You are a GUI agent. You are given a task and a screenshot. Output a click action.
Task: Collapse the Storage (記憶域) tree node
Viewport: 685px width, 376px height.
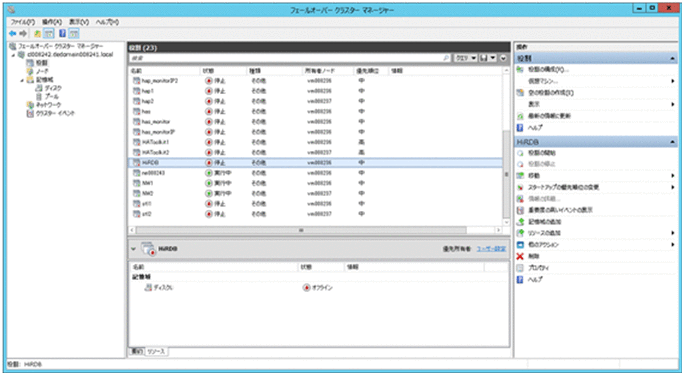pos(22,80)
